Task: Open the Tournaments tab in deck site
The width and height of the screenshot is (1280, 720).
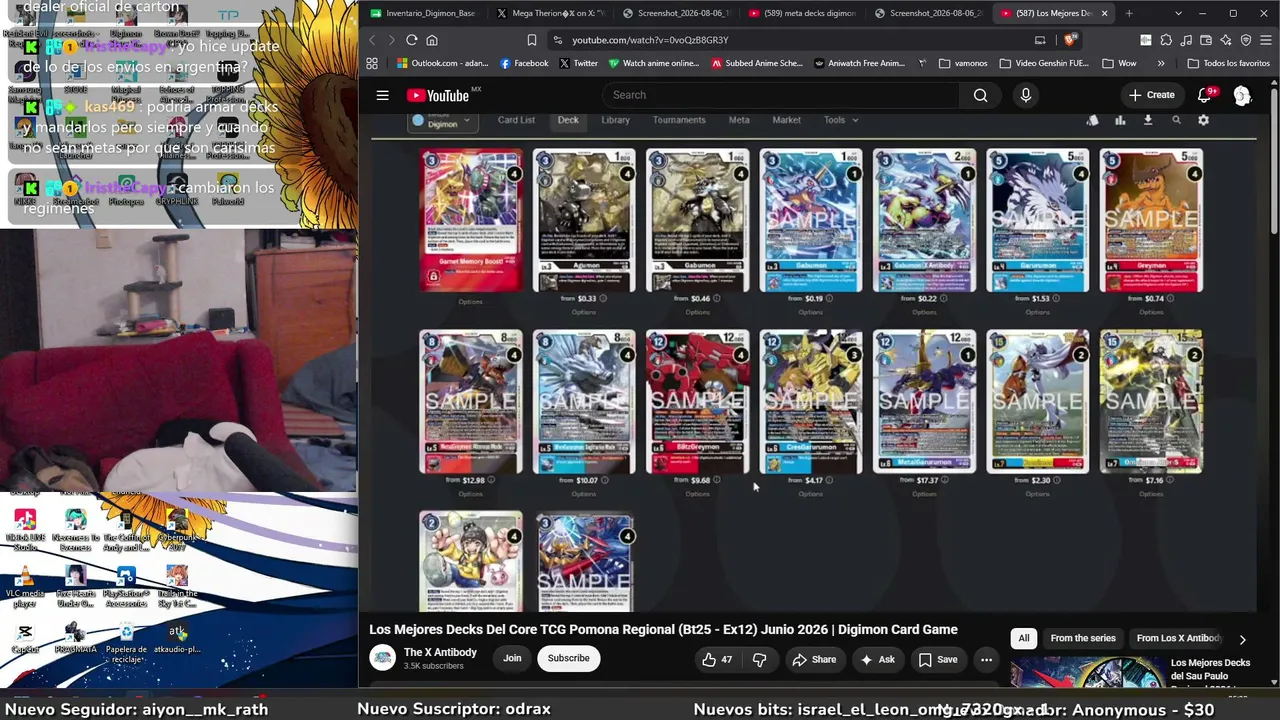Action: pos(679,120)
